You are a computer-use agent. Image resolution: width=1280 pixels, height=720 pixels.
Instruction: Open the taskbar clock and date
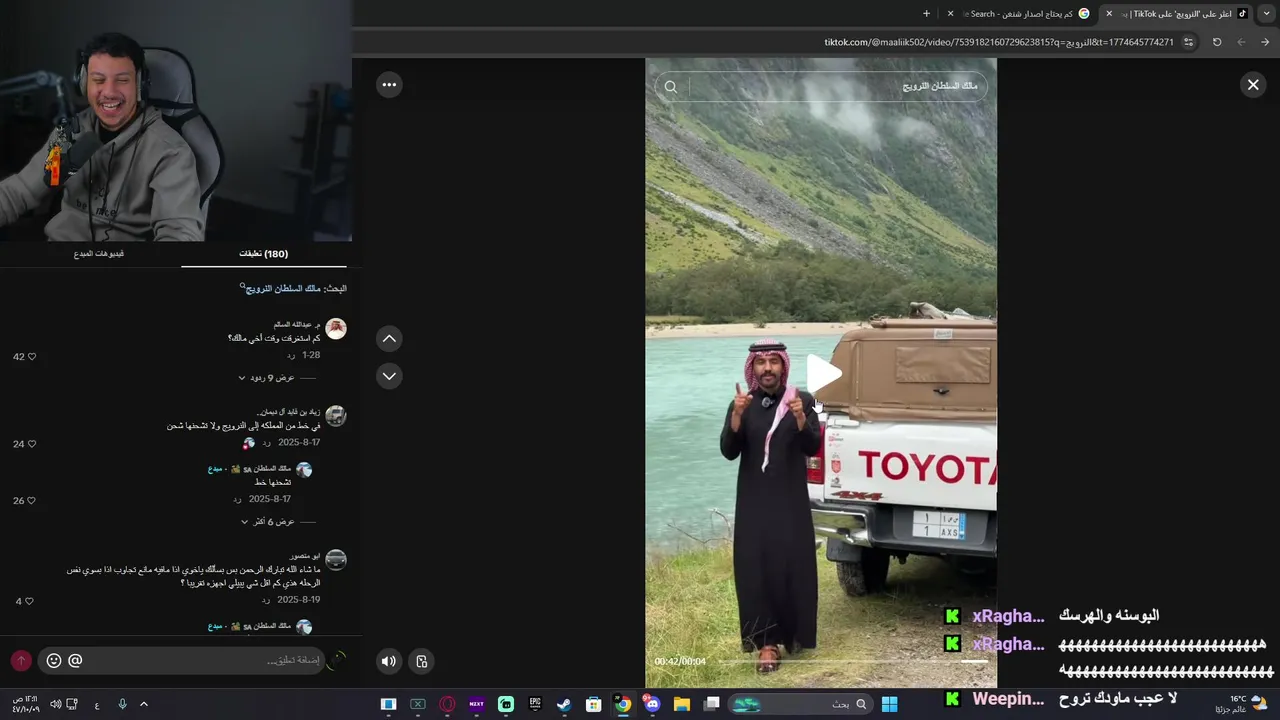pos(25,704)
